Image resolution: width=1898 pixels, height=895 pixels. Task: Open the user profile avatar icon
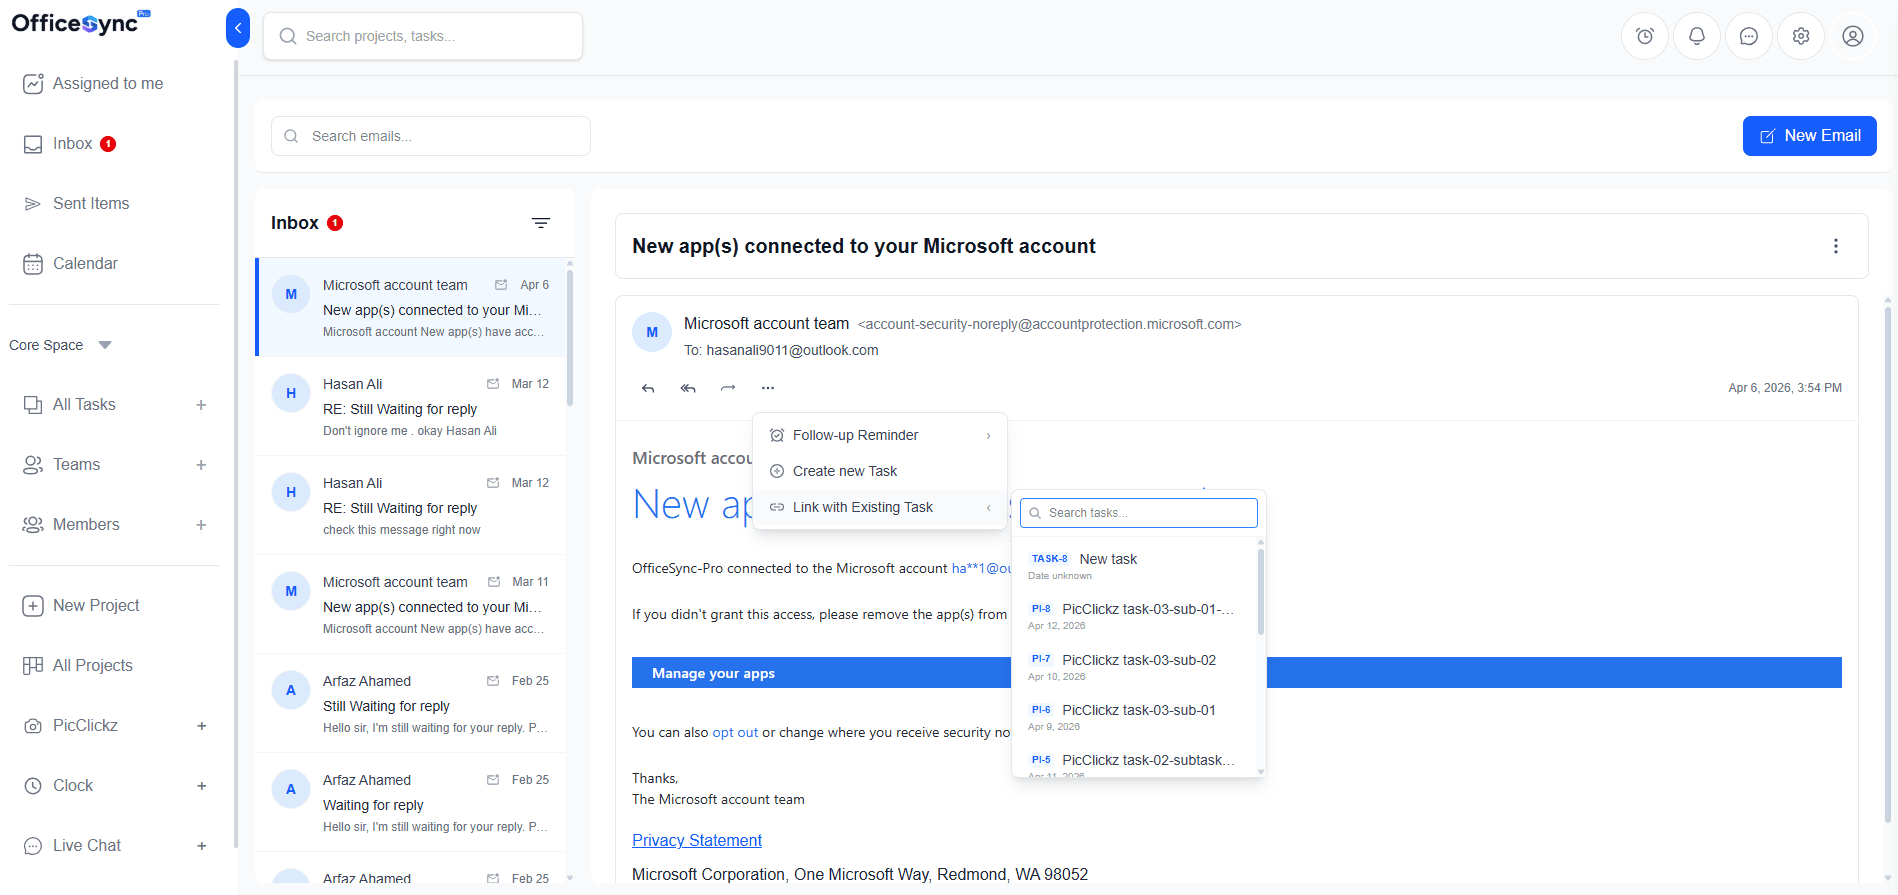coord(1853,36)
